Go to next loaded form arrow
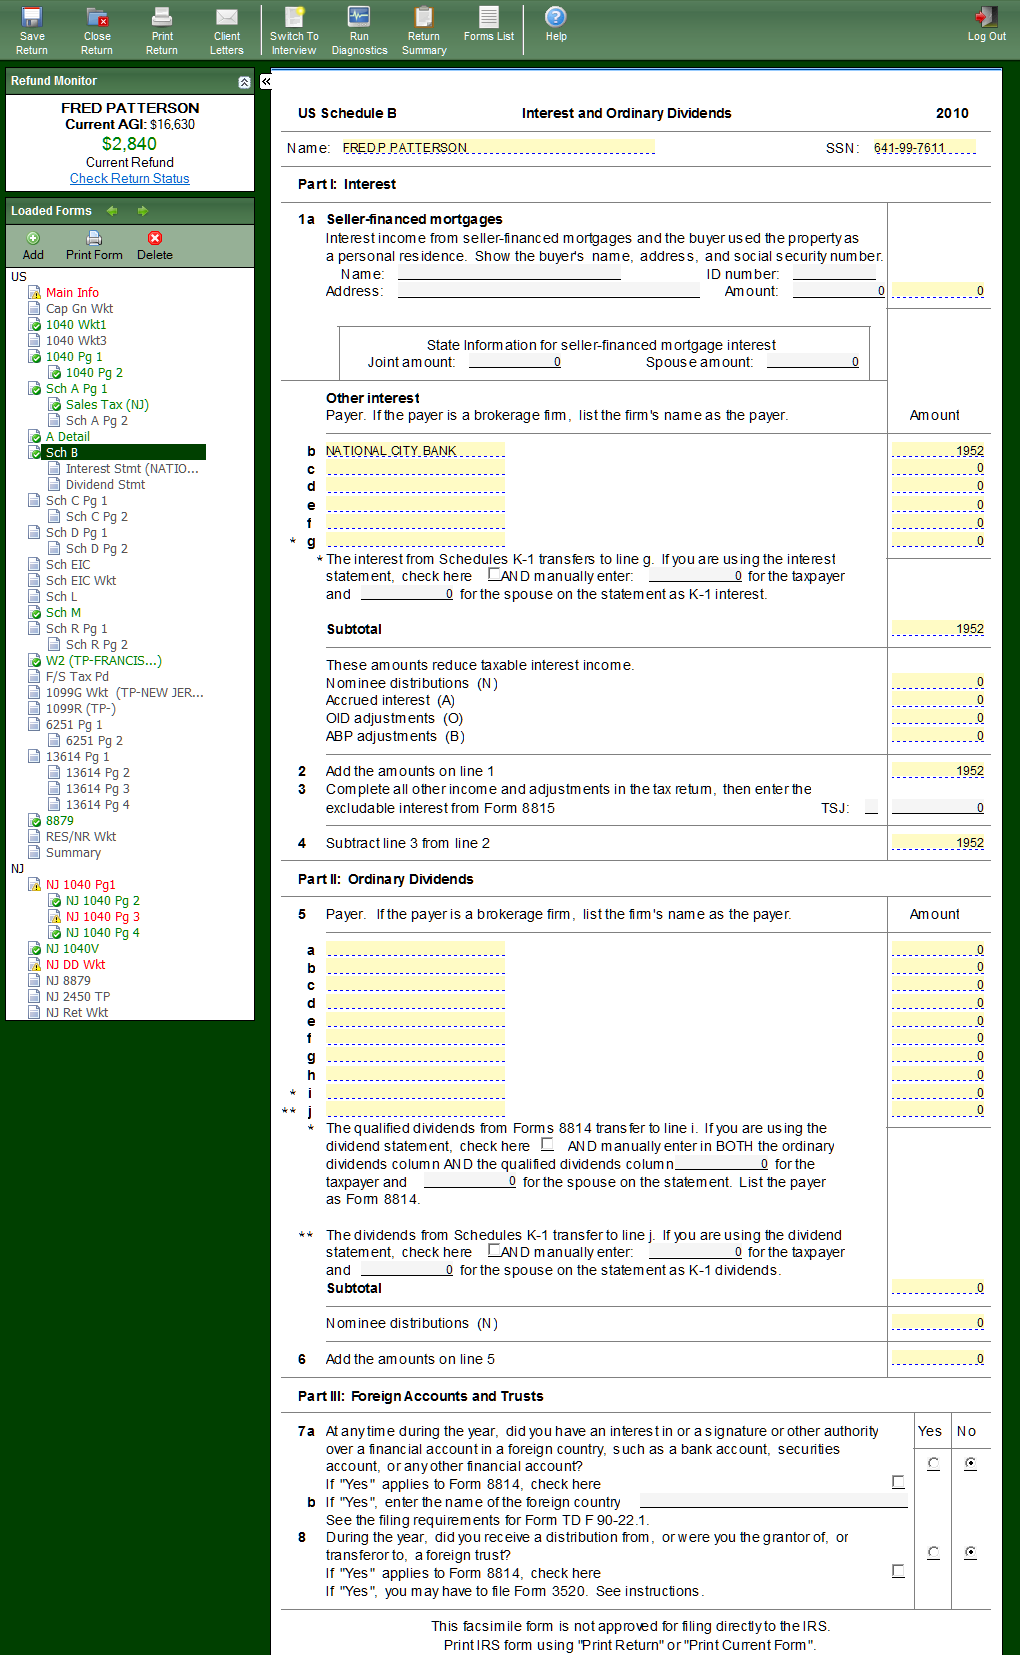The height and width of the screenshot is (1655, 1020). coord(143,211)
